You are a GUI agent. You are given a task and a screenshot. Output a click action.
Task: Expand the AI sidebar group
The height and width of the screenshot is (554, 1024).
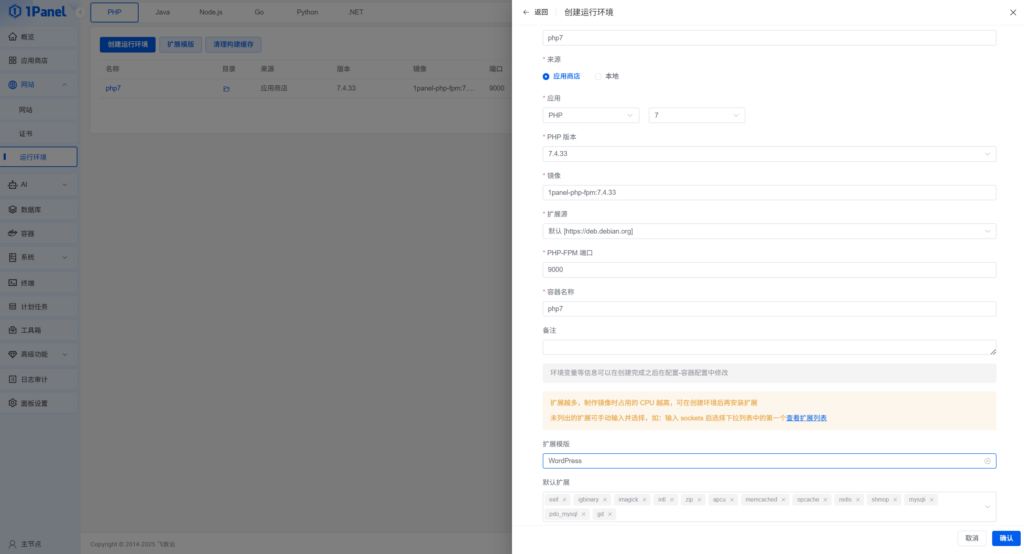(x=65, y=185)
